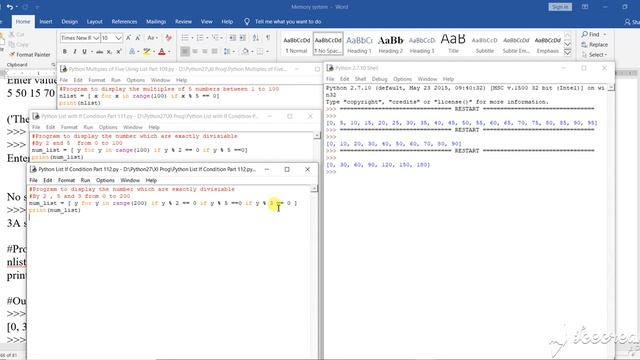The image size is (640, 360).
Task: Click the Tell me lightbulb search box
Action: 283,22
